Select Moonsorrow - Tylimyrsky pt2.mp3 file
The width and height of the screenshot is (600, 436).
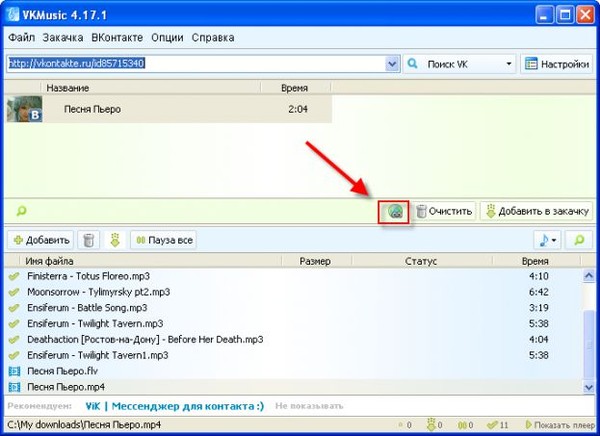point(294,292)
